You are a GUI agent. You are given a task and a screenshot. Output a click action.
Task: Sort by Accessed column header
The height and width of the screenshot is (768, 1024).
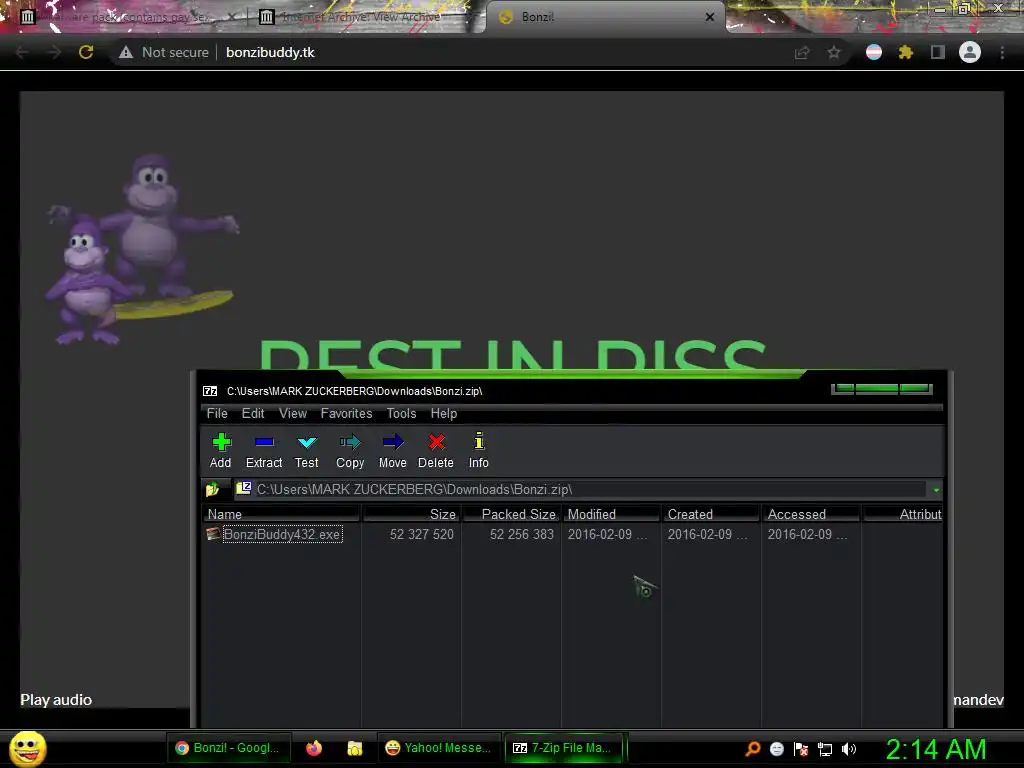pos(811,514)
